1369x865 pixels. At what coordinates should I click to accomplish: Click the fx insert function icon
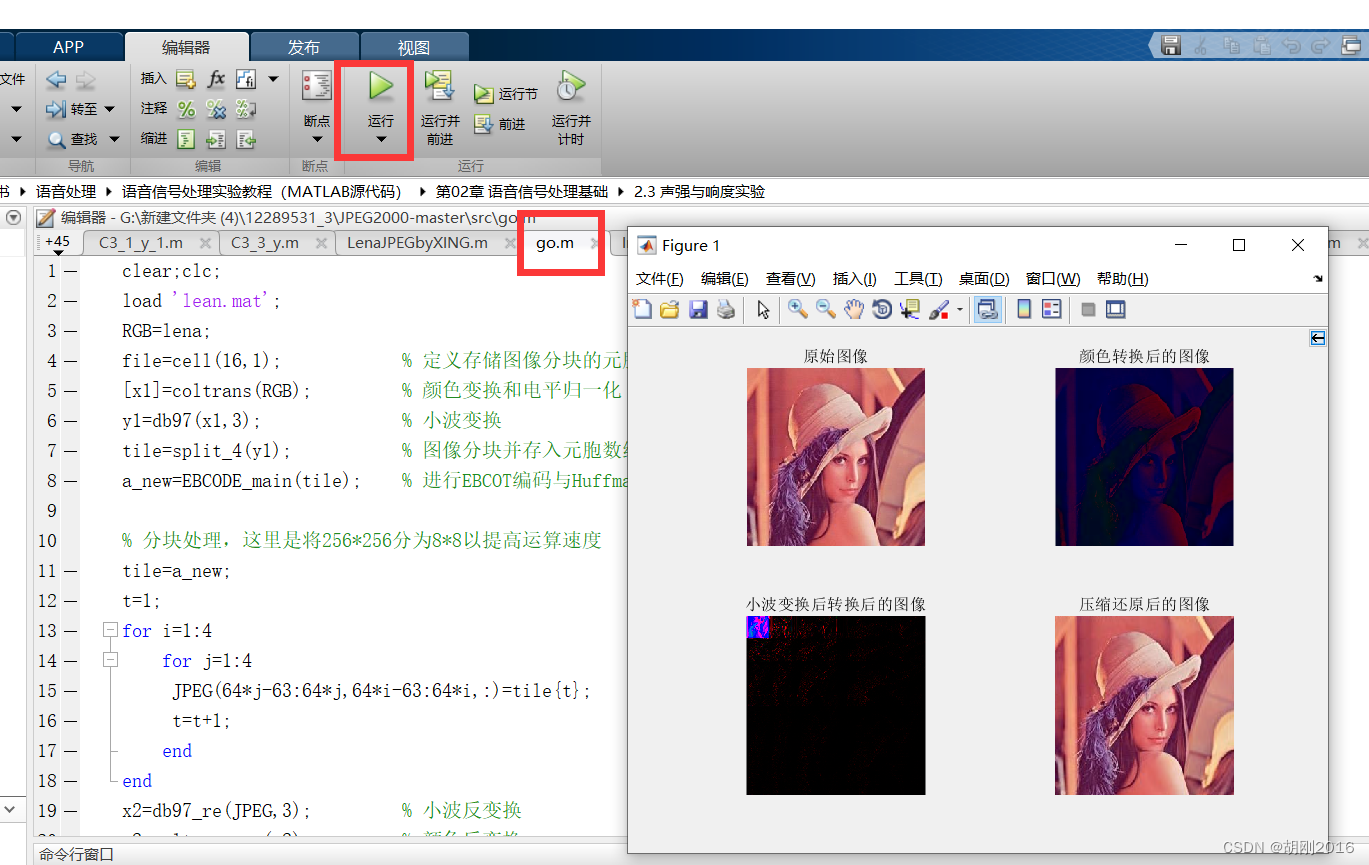tap(216, 79)
